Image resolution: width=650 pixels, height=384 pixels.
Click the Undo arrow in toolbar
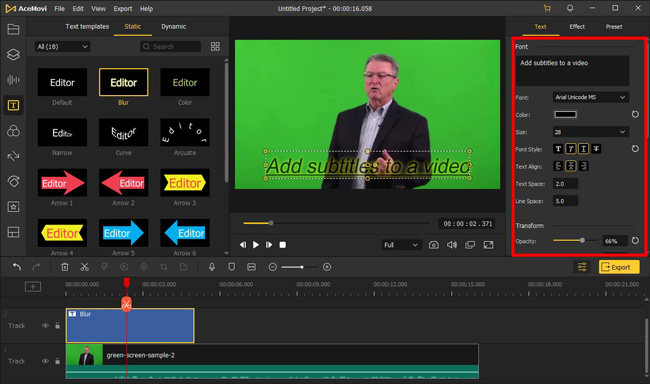(x=17, y=267)
